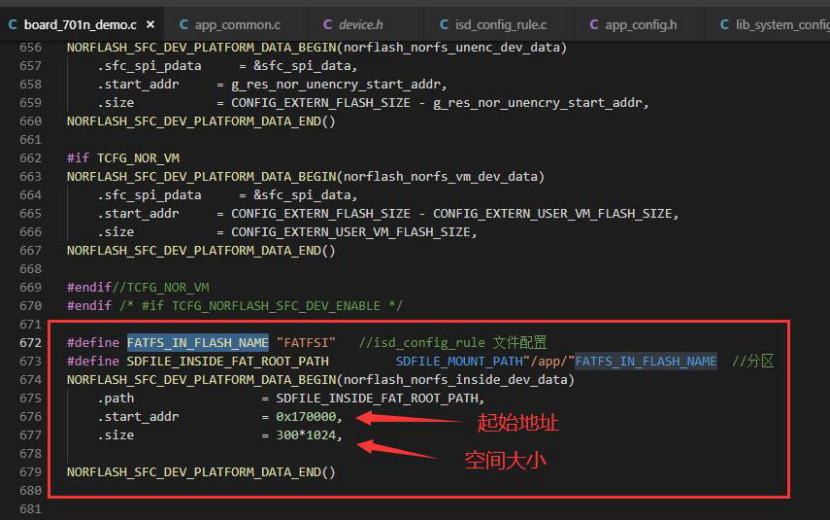
Task: Click the C file icon on board_701n_demo.c tab
Action: [x=13, y=24]
